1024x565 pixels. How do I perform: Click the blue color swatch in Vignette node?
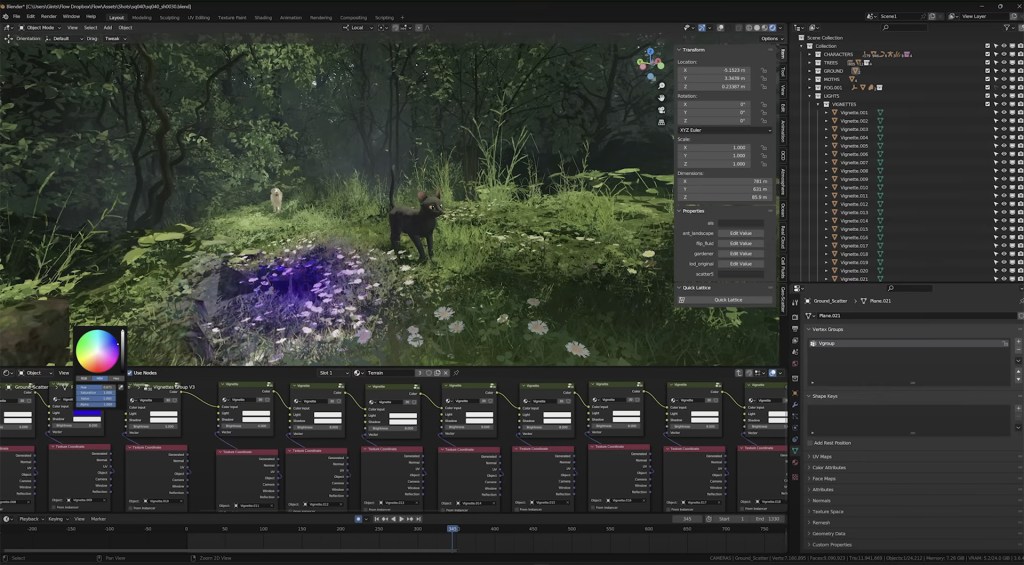coord(87,413)
